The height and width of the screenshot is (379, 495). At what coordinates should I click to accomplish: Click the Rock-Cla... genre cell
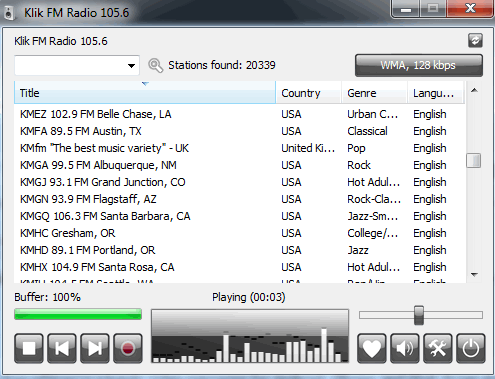[x=374, y=199]
